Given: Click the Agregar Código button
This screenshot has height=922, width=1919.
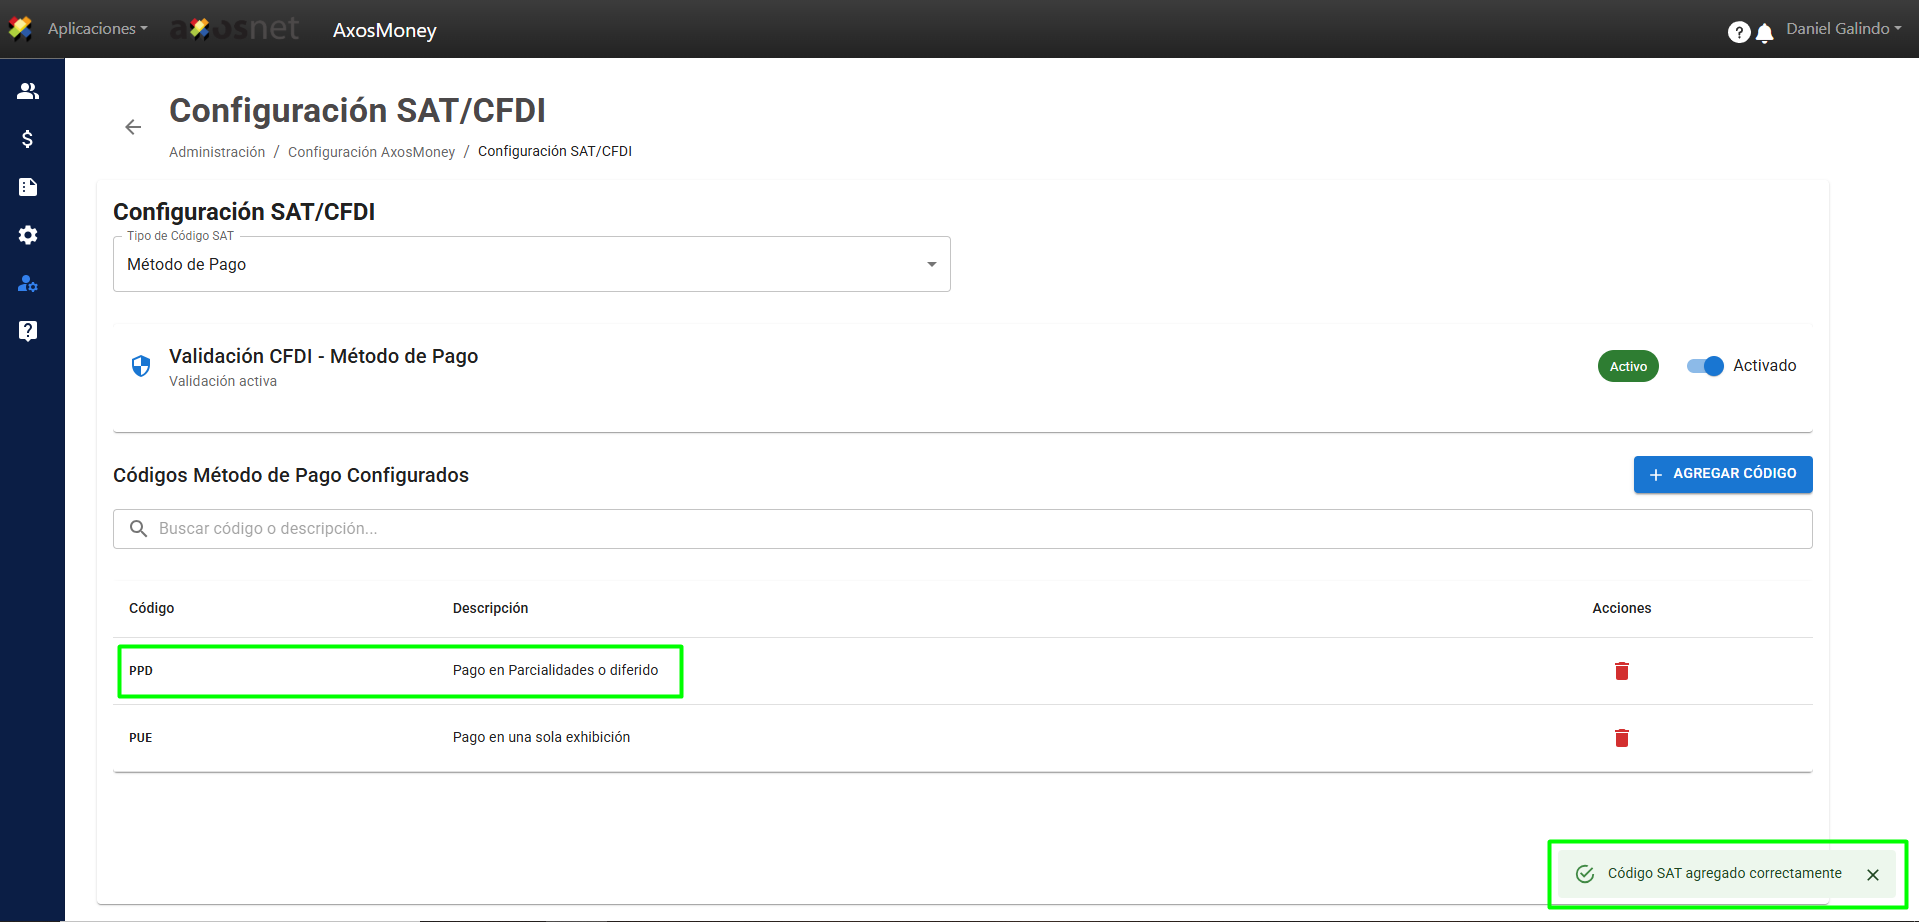Looking at the screenshot, I should point(1722,474).
